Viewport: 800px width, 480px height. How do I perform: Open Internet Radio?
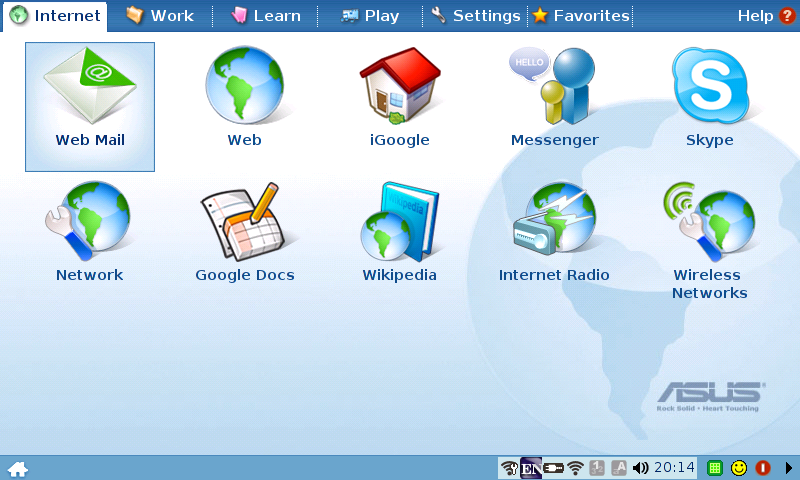point(554,232)
